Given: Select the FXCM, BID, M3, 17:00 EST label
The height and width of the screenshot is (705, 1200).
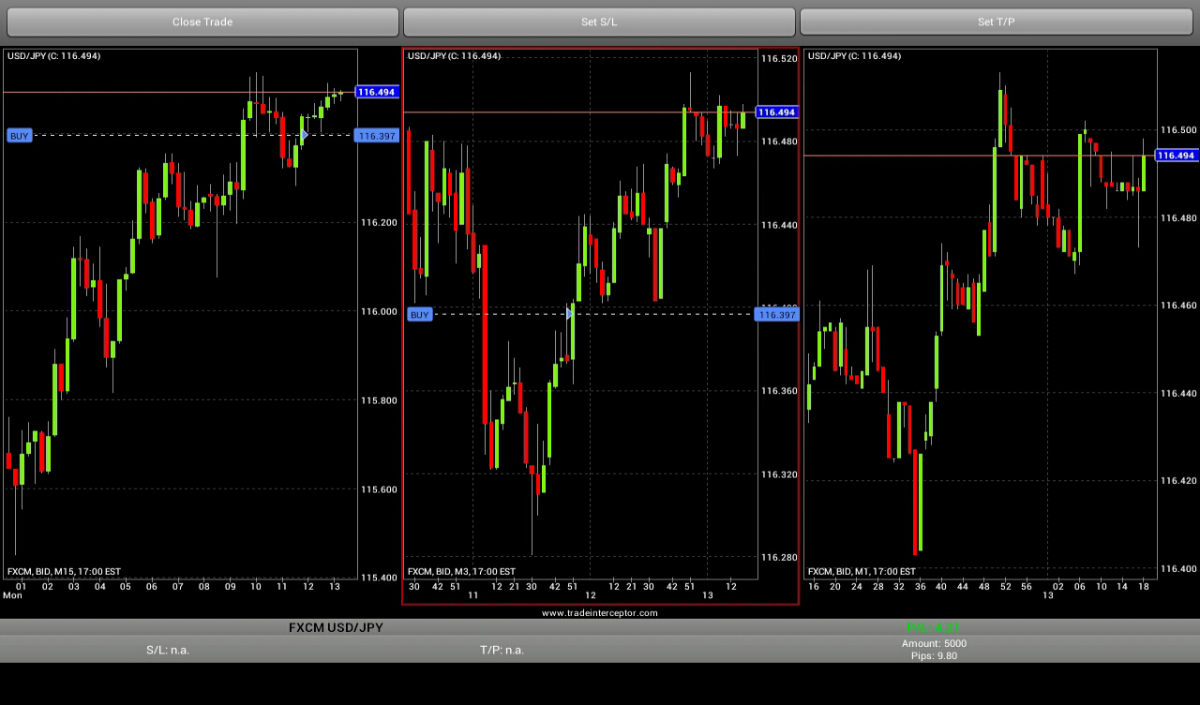Looking at the screenshot, I should point(462,572).
